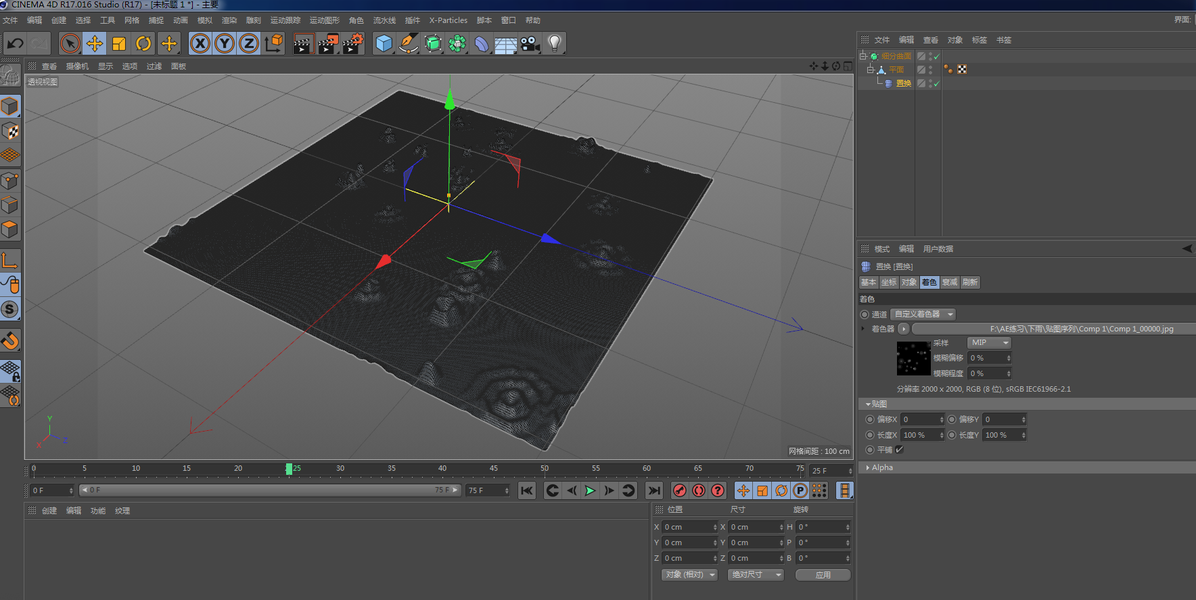Open the Render Settings gear clapboard
The height and width of the screenshot is (600, 1196).
click(352, 43)
